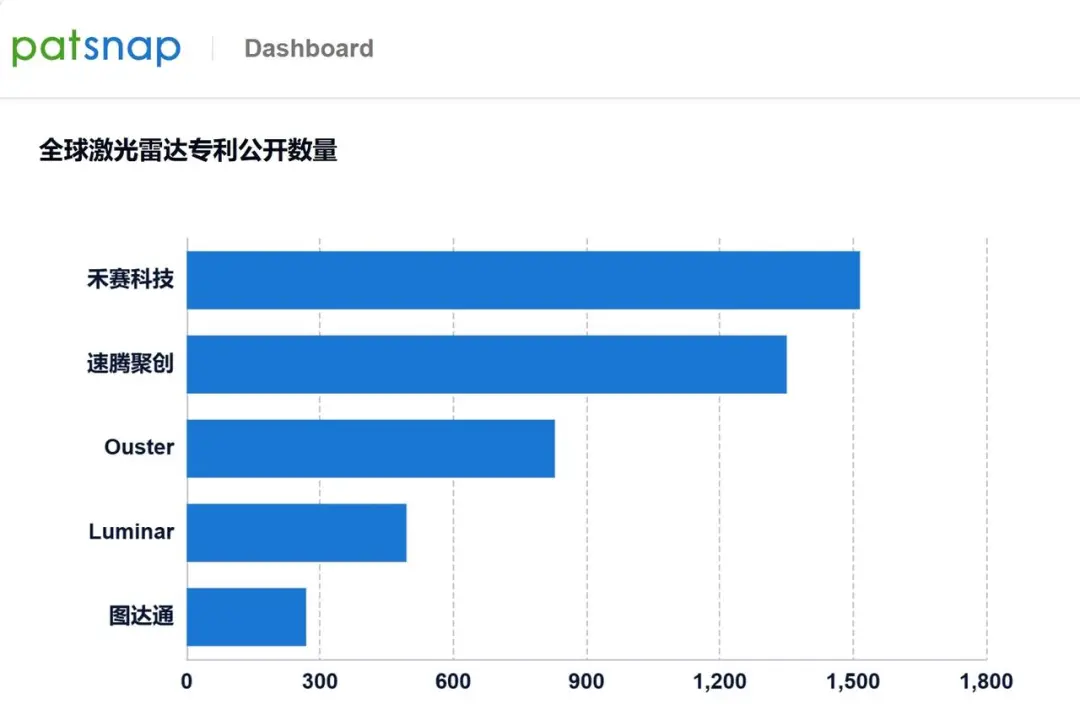Image resolution: width=1080 pixels, height=726 pixels.
Task: Click the 禾赛科技 axis label
Action: pos(130,279)
